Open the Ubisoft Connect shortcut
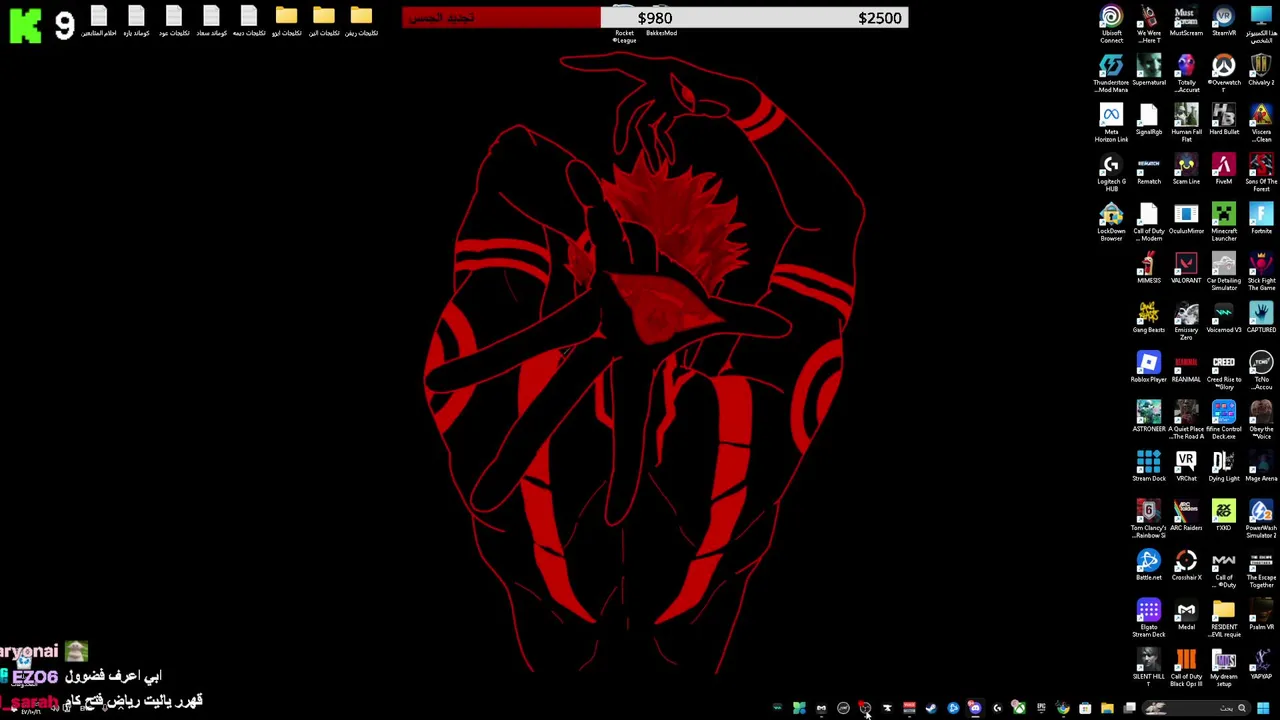This screenshot has width=1280, height=720. pyautogui.click(x=1111, y=24)
